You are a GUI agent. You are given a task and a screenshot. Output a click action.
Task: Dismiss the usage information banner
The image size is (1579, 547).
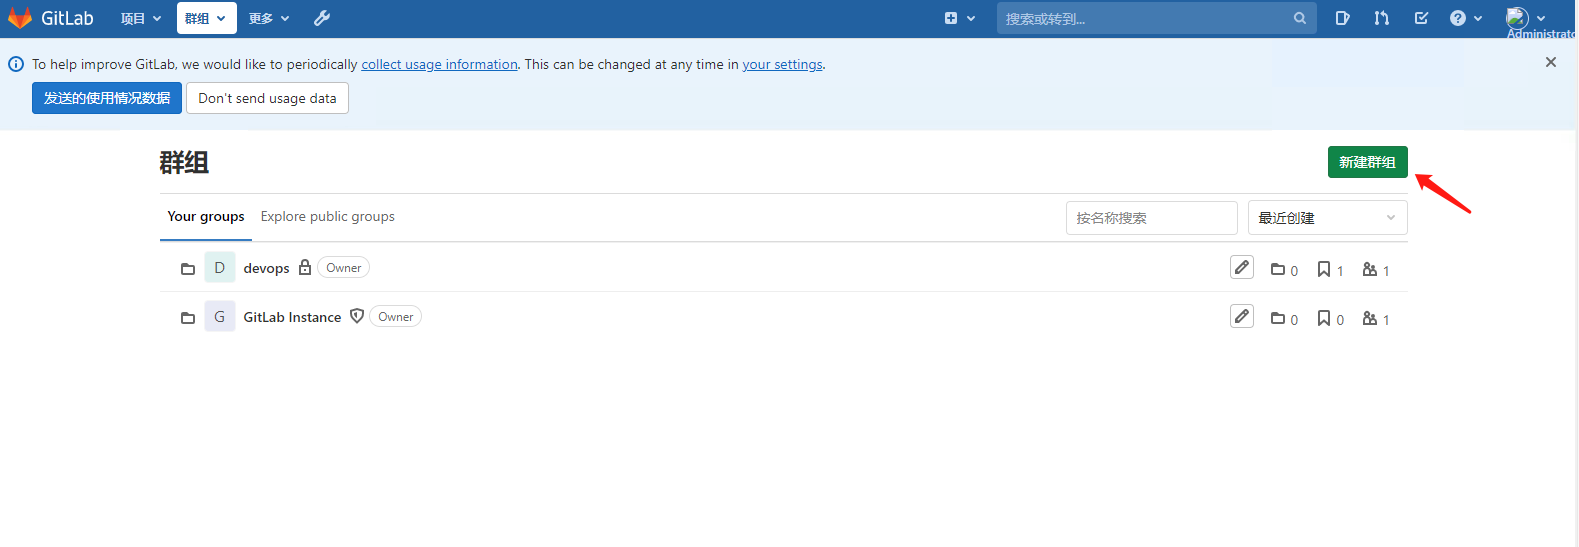[1551, 62]
